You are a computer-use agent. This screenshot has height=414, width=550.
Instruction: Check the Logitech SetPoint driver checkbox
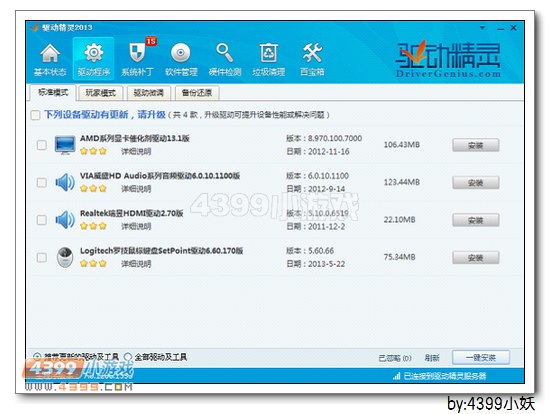42,258
